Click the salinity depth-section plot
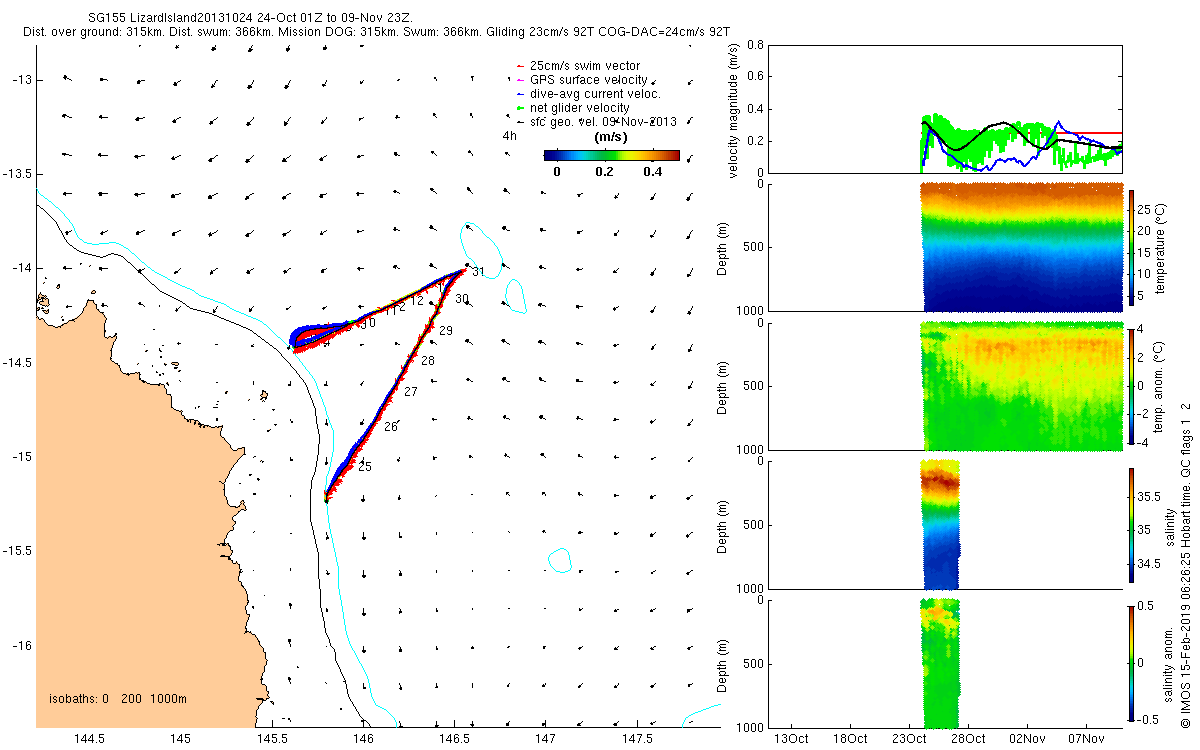 click(941, 524)
